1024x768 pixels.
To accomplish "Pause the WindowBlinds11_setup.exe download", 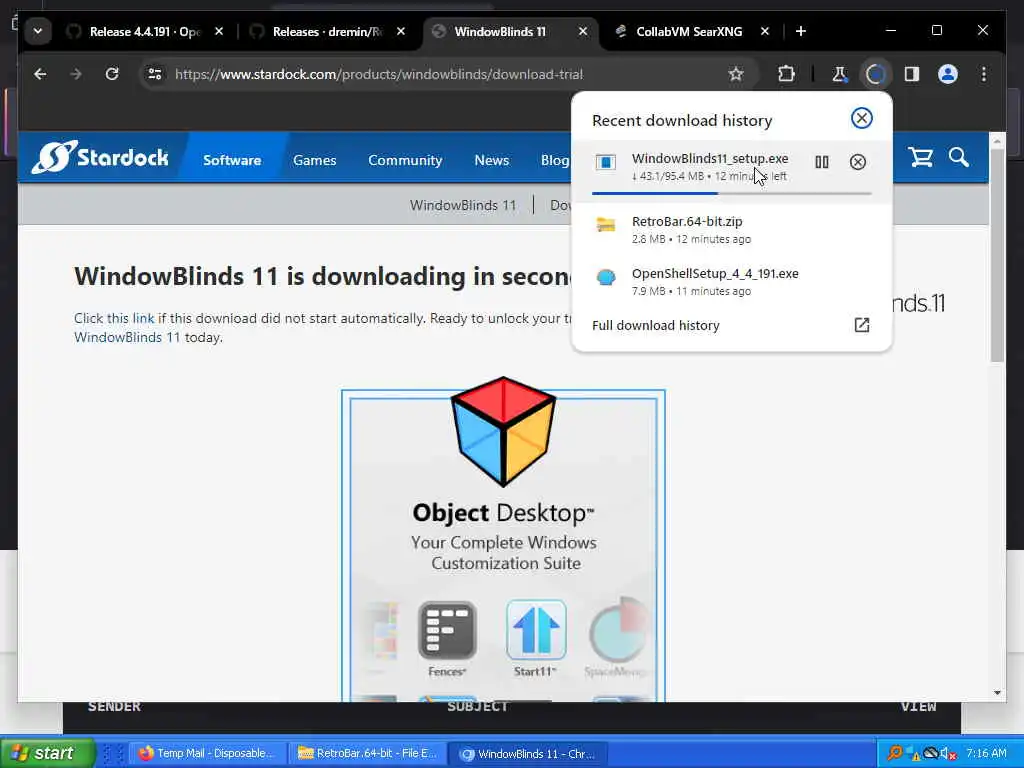I will 822,162.
